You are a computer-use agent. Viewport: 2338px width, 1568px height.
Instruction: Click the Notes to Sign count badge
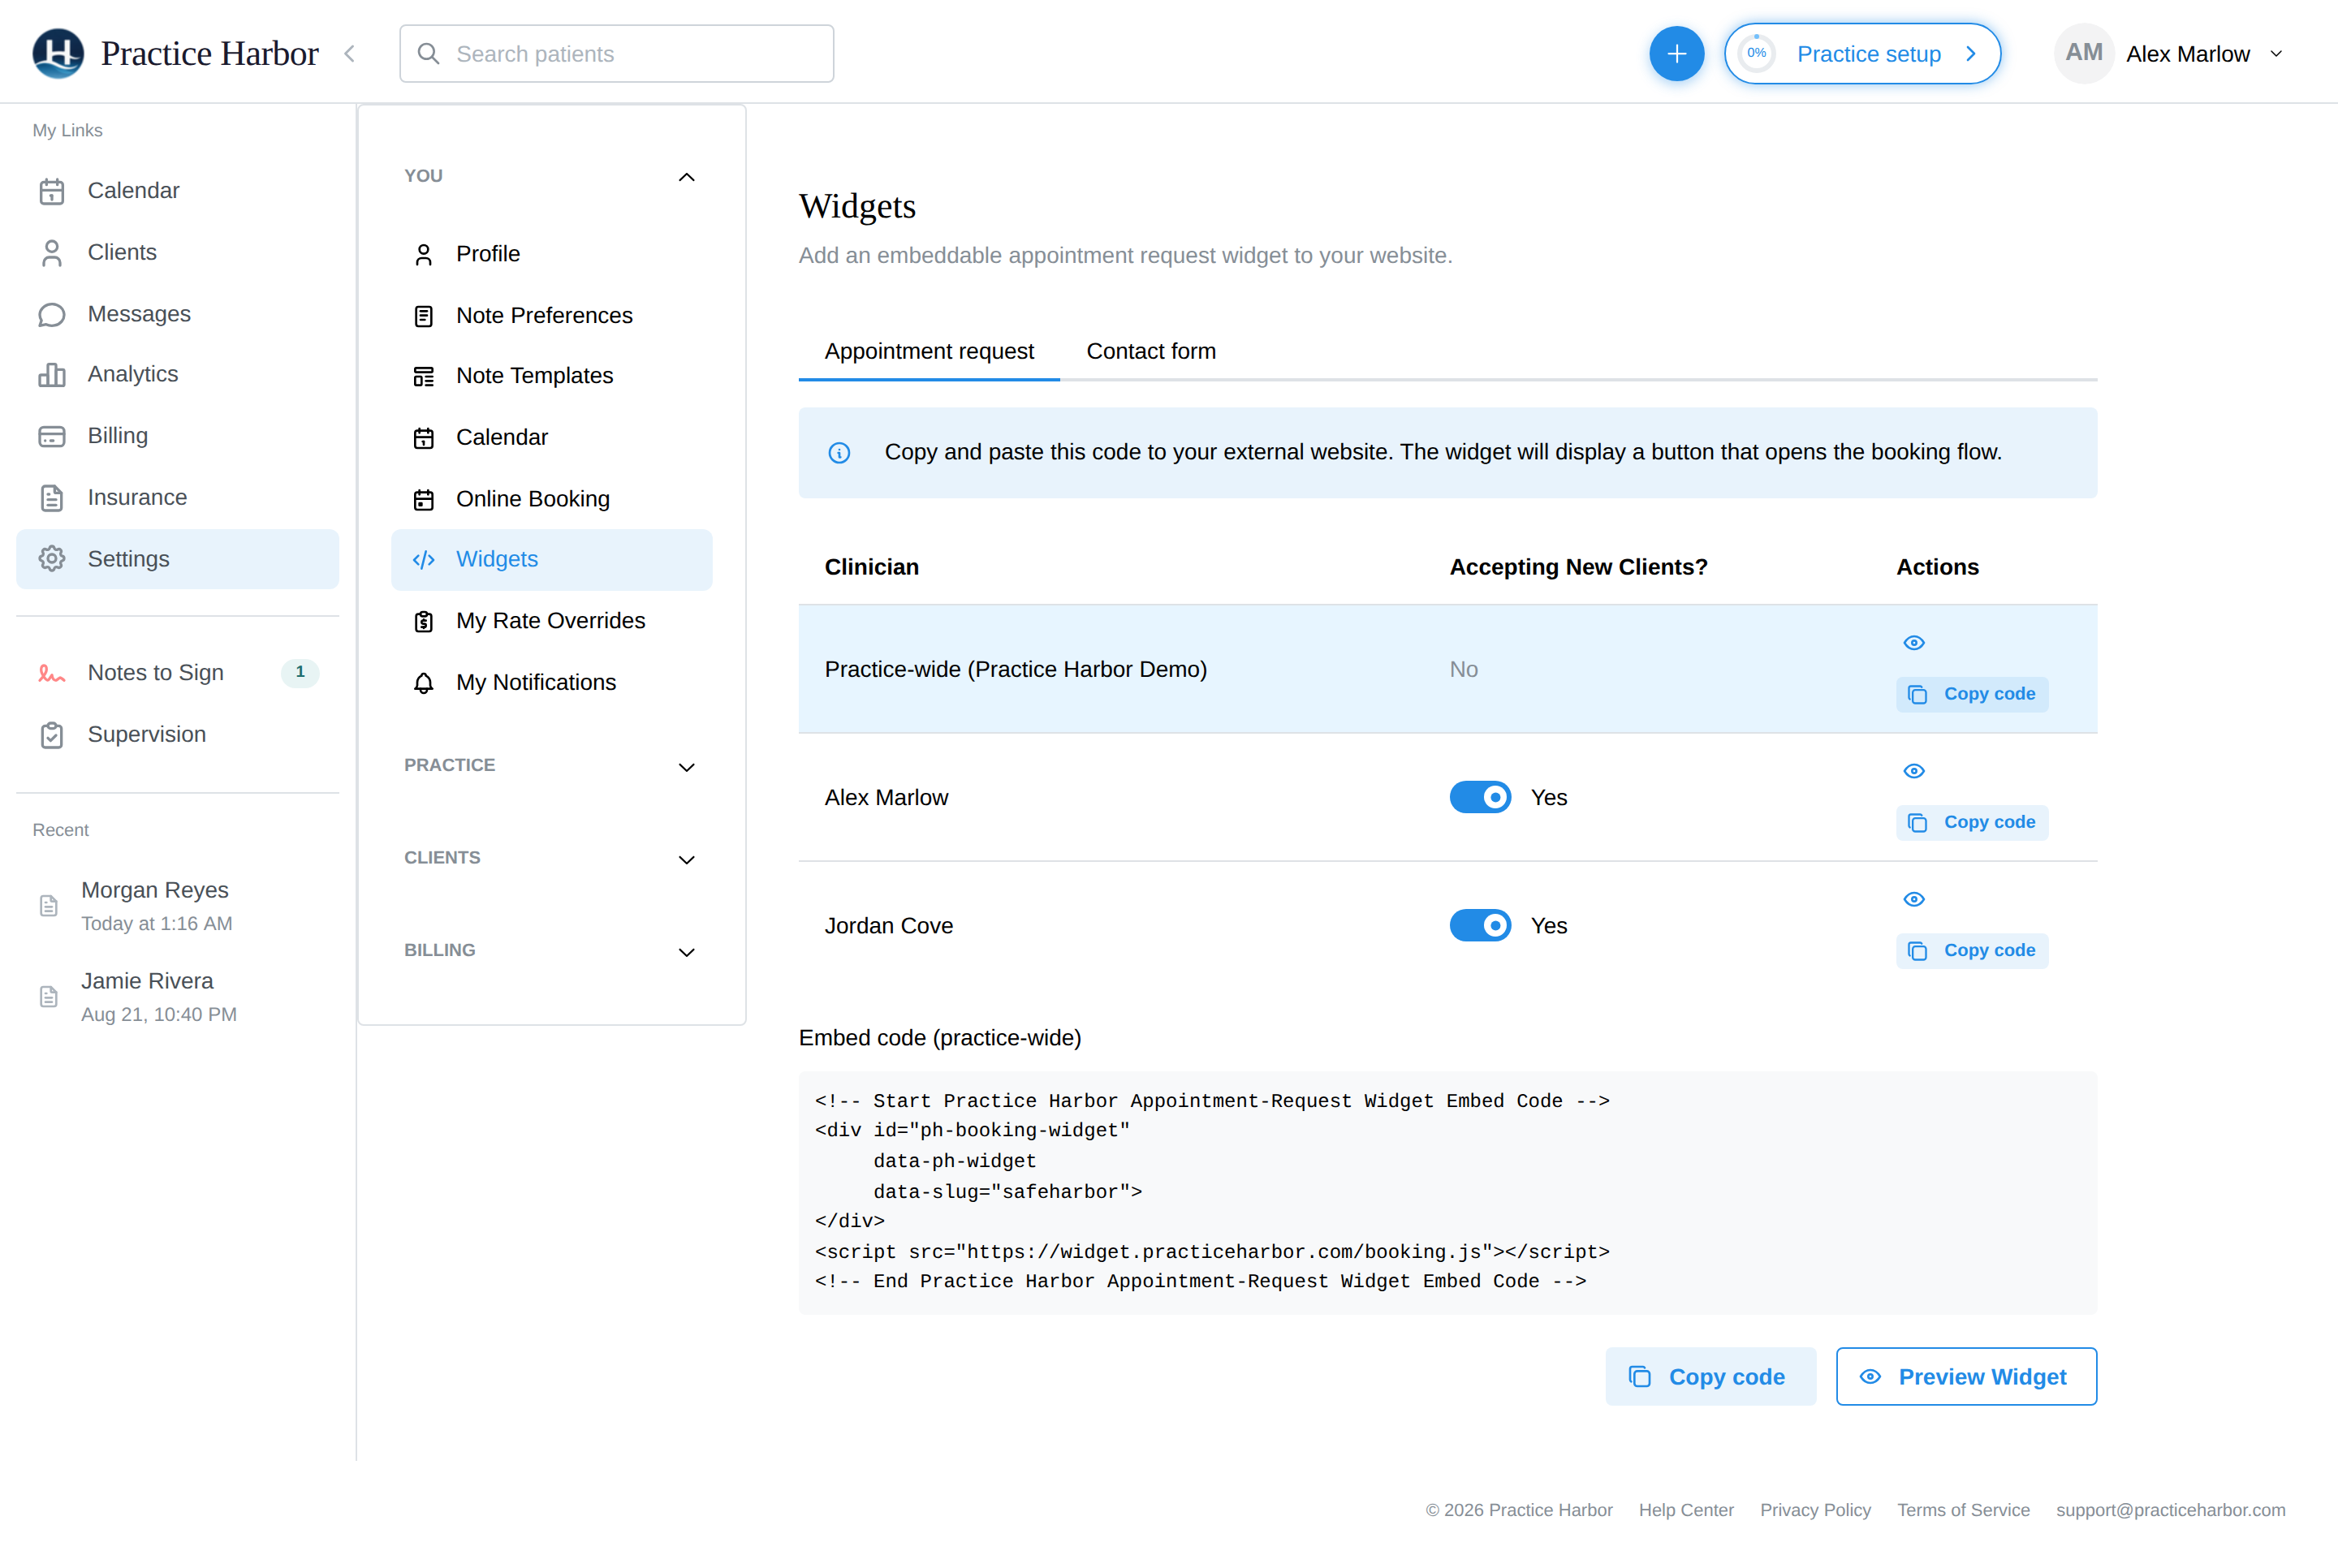299,673
